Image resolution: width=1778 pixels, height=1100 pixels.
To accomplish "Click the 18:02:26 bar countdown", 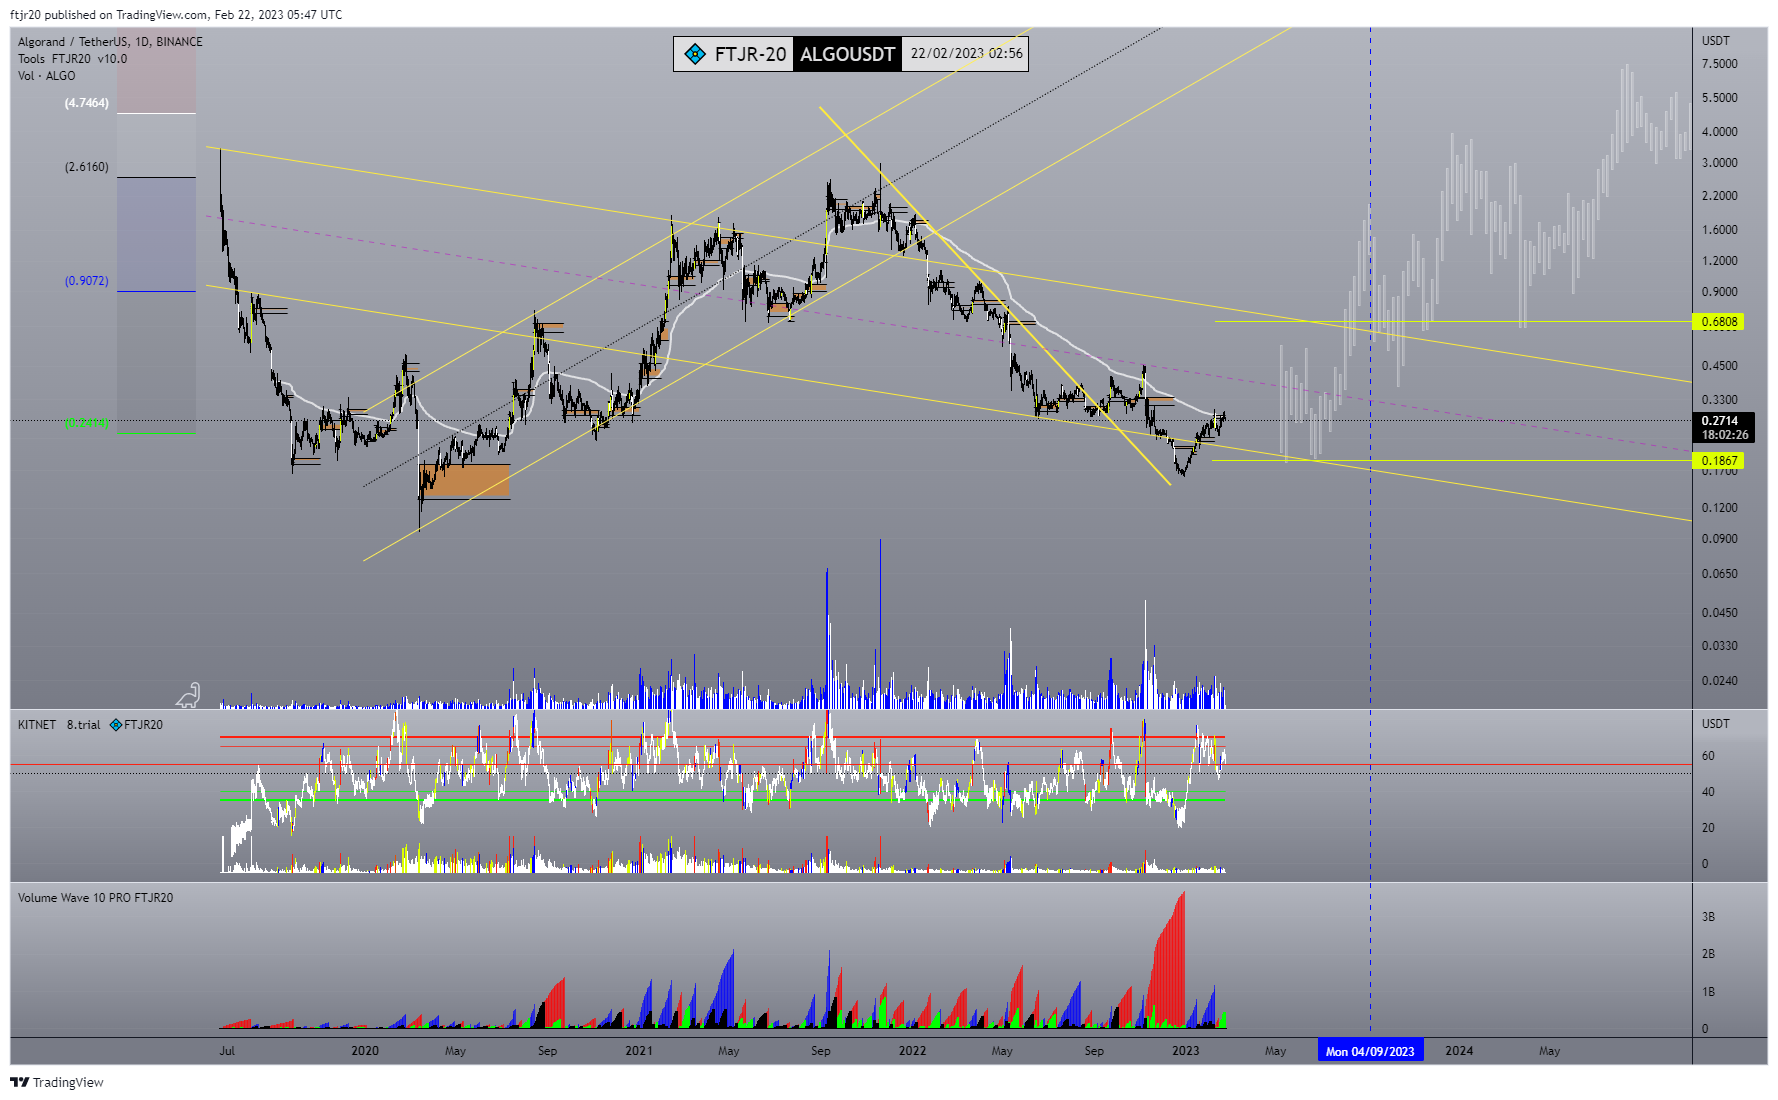I will (x=1724, y=435).
